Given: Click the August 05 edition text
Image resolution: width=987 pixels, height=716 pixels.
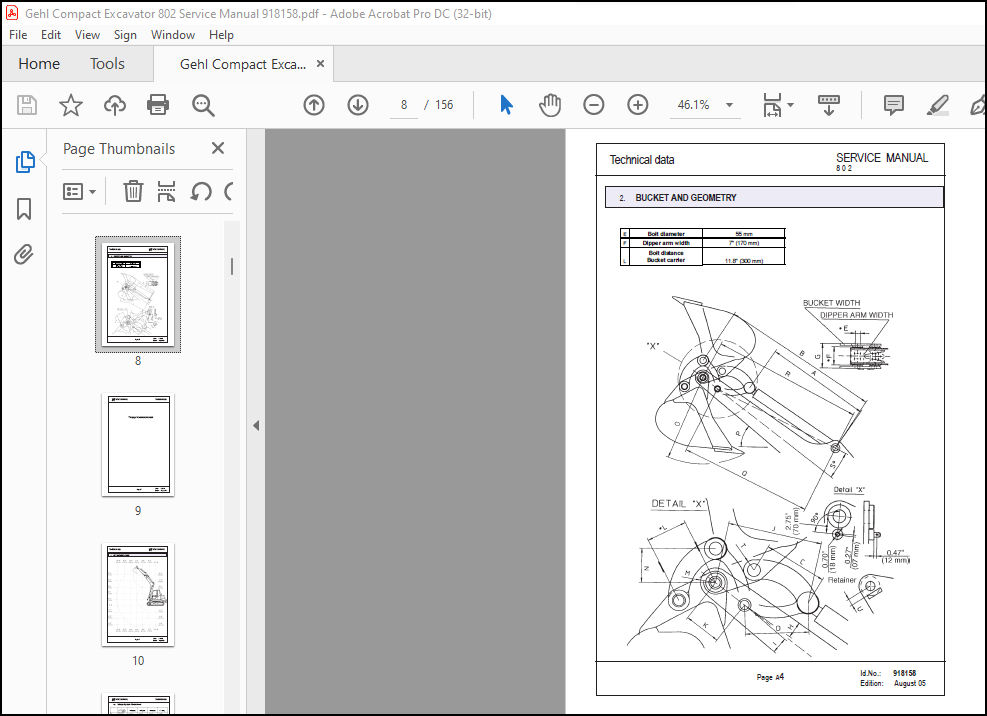Looking at the screenshot, I should [x=910, y=683].
